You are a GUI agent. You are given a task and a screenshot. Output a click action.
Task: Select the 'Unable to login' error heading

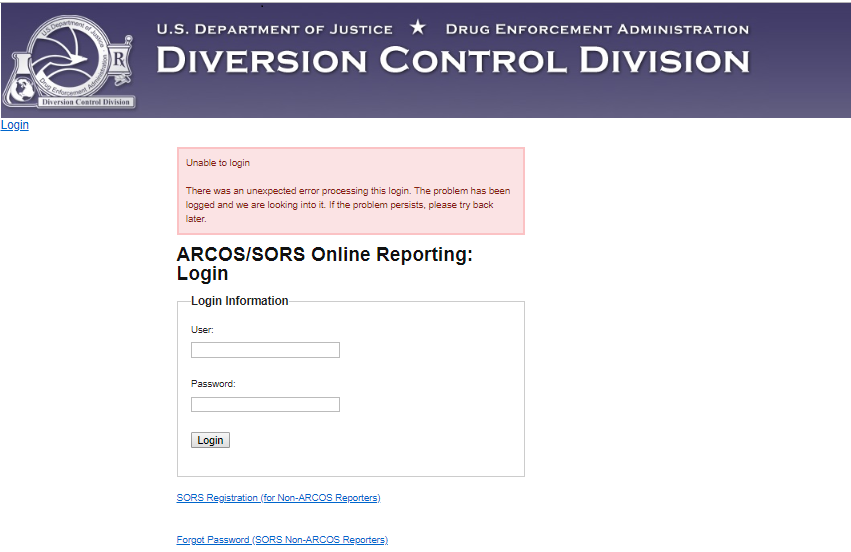tap(218, 163)
